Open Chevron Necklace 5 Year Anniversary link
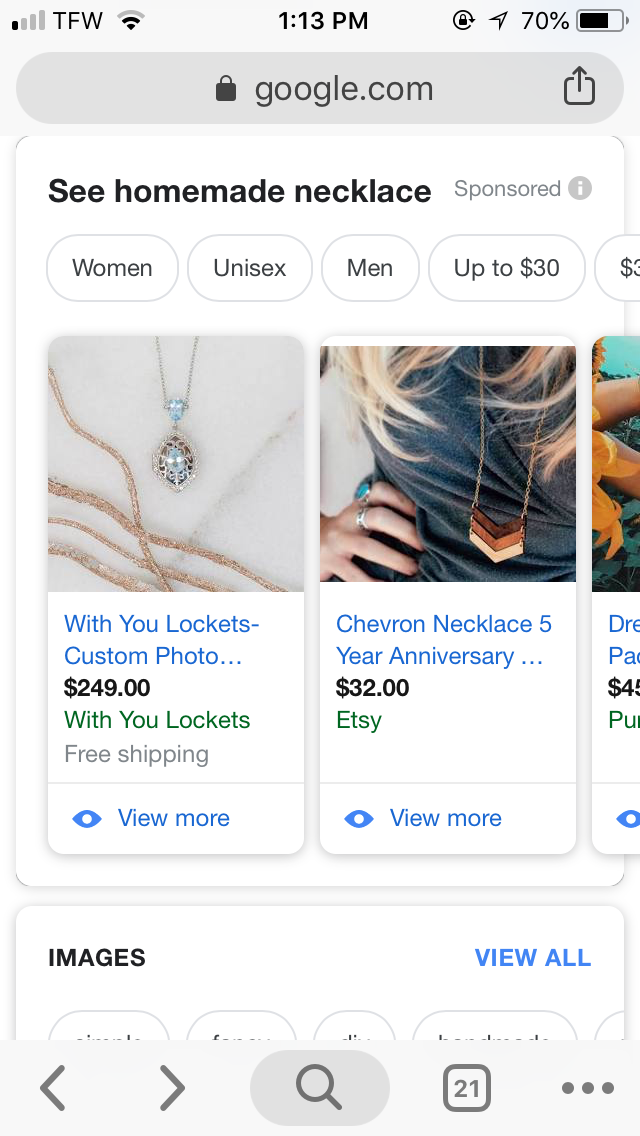Screen dimensions: 640x1136 pos(443,640)
